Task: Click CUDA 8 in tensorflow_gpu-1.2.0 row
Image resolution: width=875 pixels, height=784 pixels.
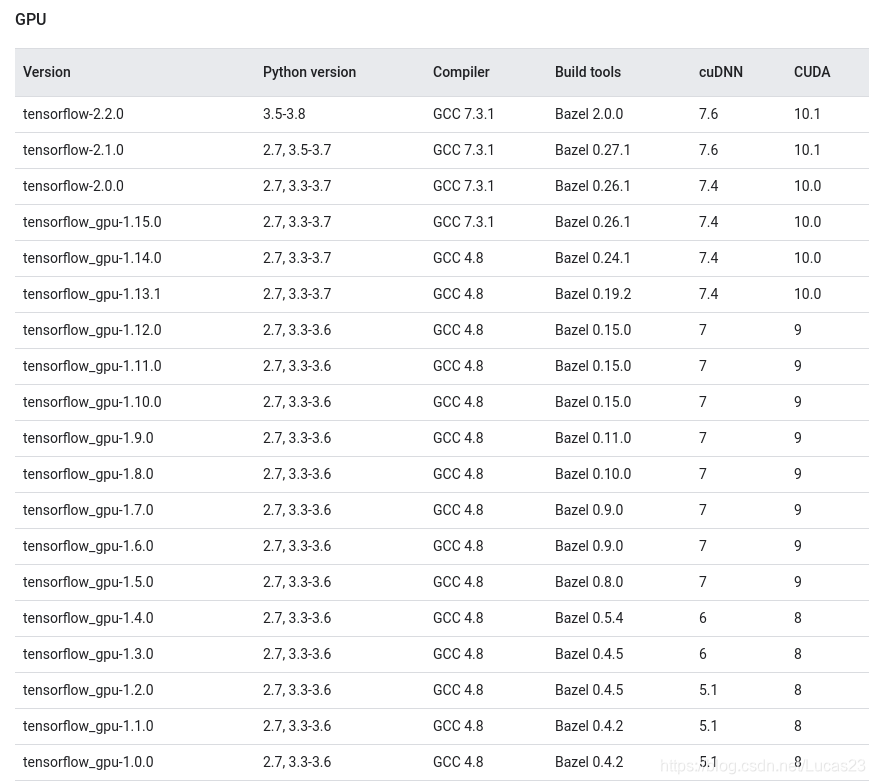Action: tap(798, 690)
